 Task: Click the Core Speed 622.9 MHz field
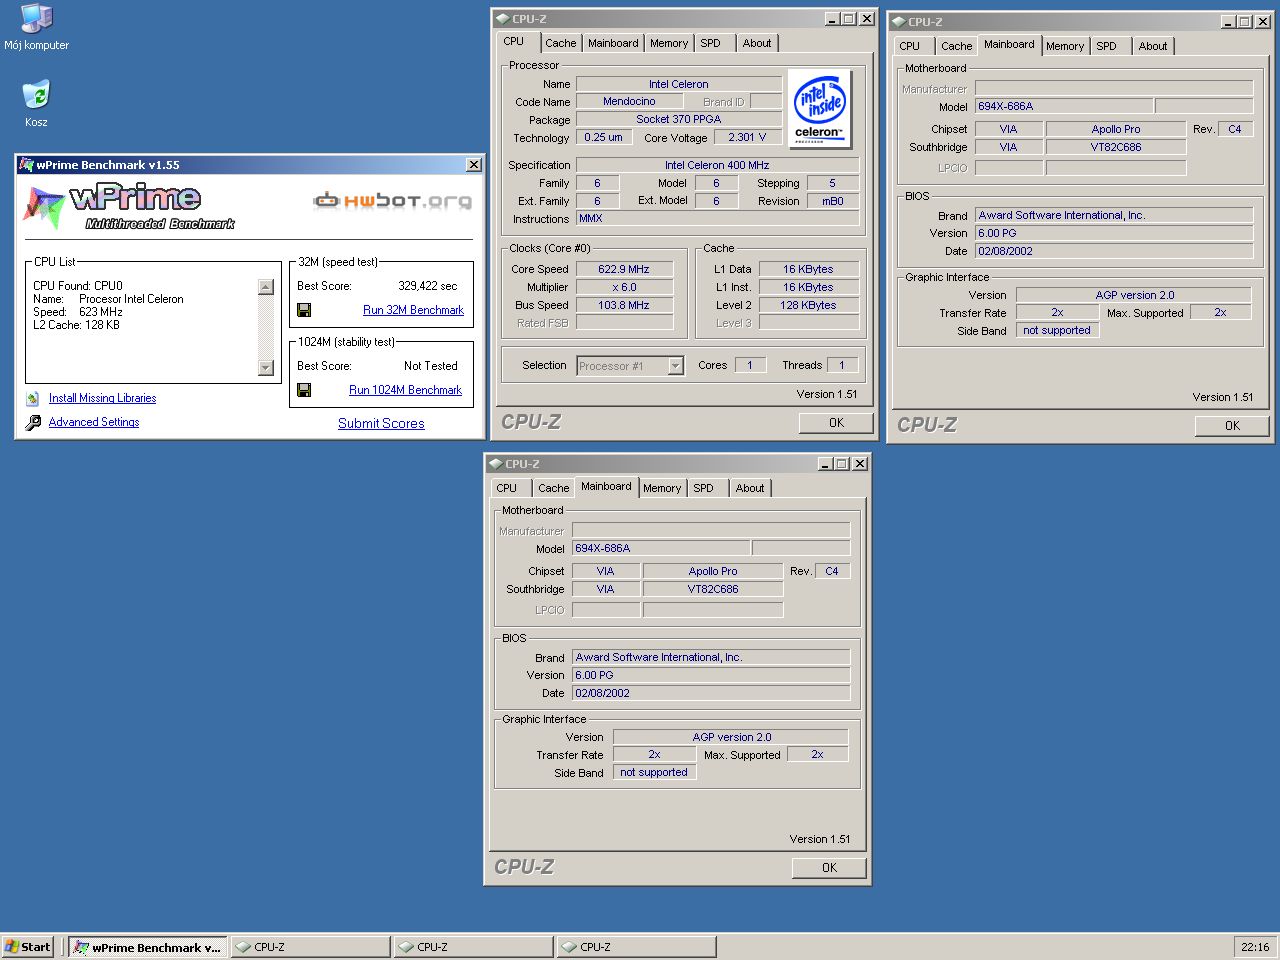coord(624,269)
